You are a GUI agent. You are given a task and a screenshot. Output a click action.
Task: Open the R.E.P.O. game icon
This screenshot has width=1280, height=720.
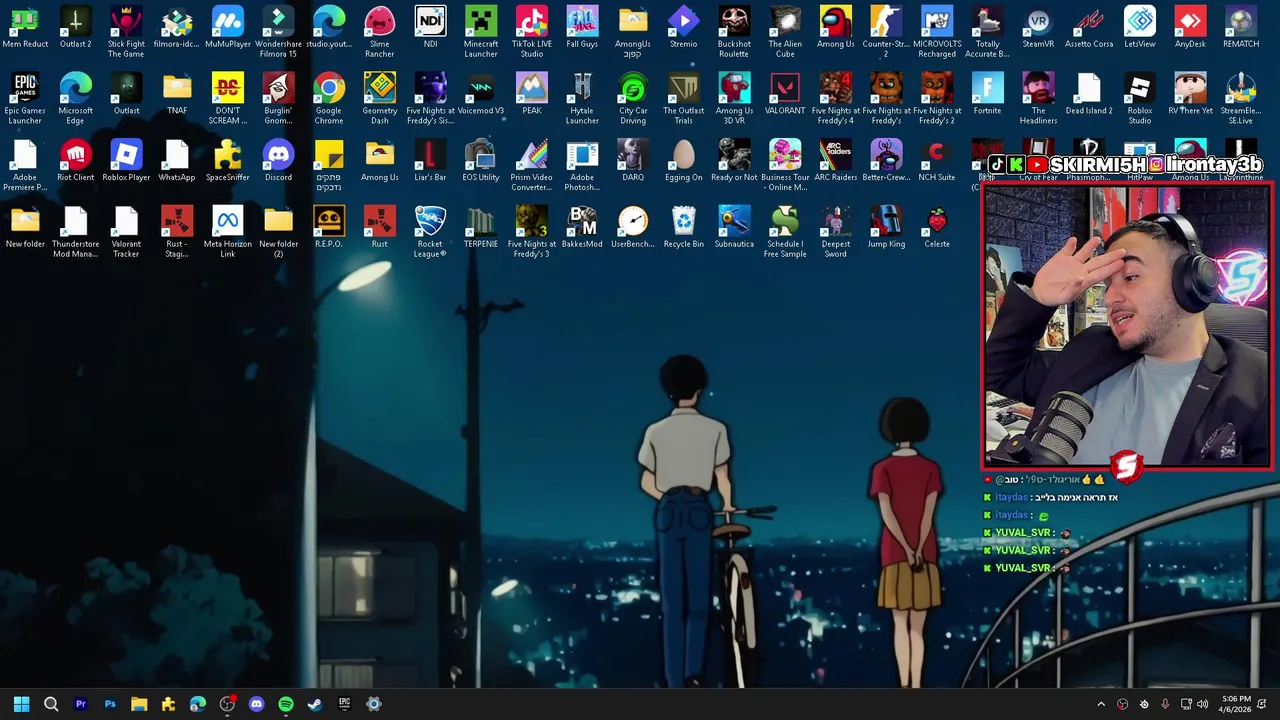(x=329, y=228)
